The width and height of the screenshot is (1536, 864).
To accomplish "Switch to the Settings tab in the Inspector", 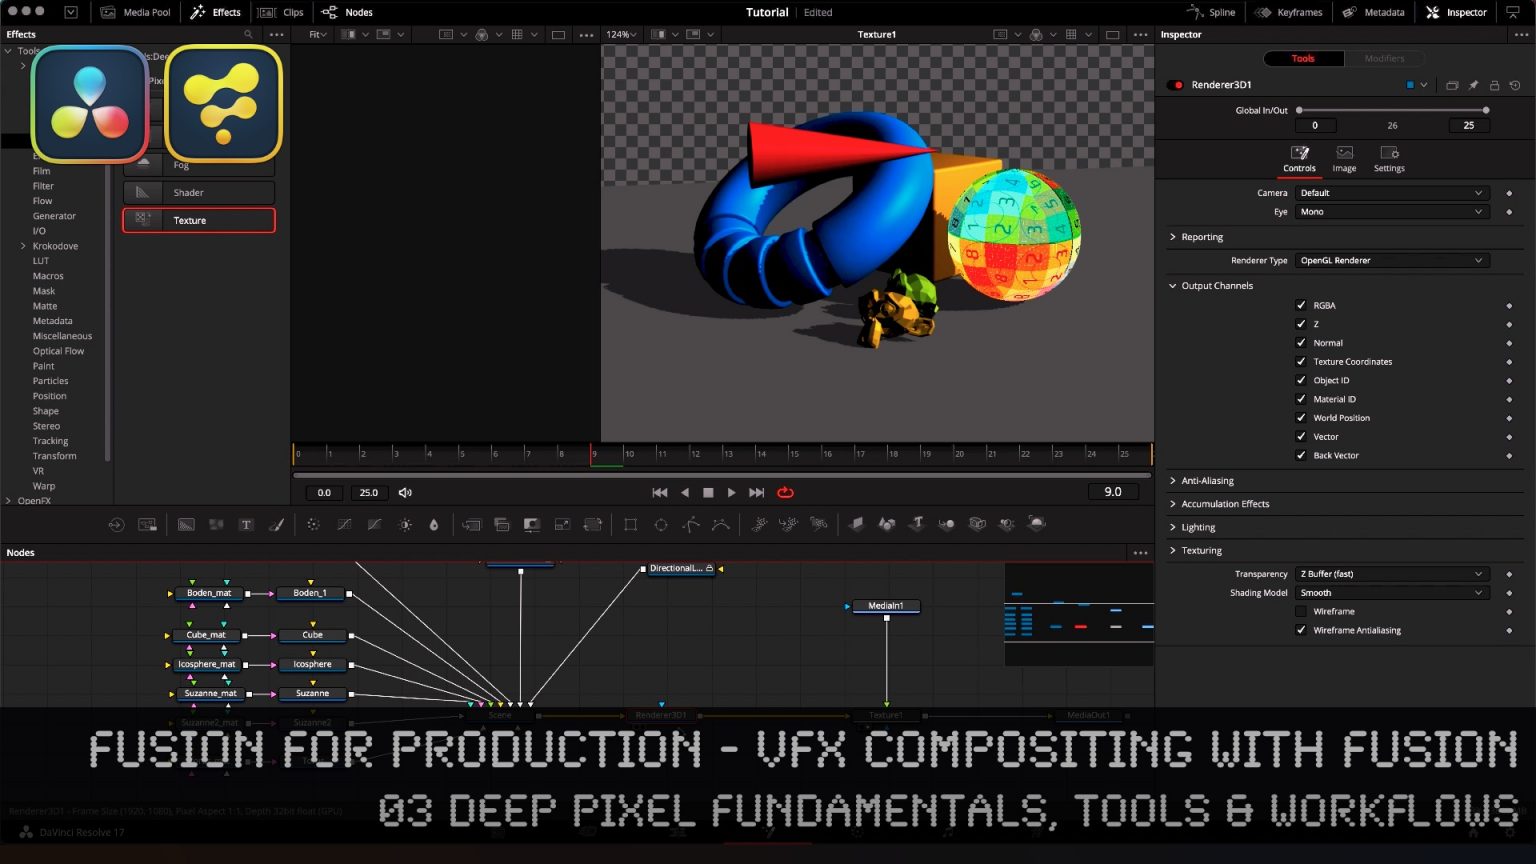I will [x=1389, y=157].
